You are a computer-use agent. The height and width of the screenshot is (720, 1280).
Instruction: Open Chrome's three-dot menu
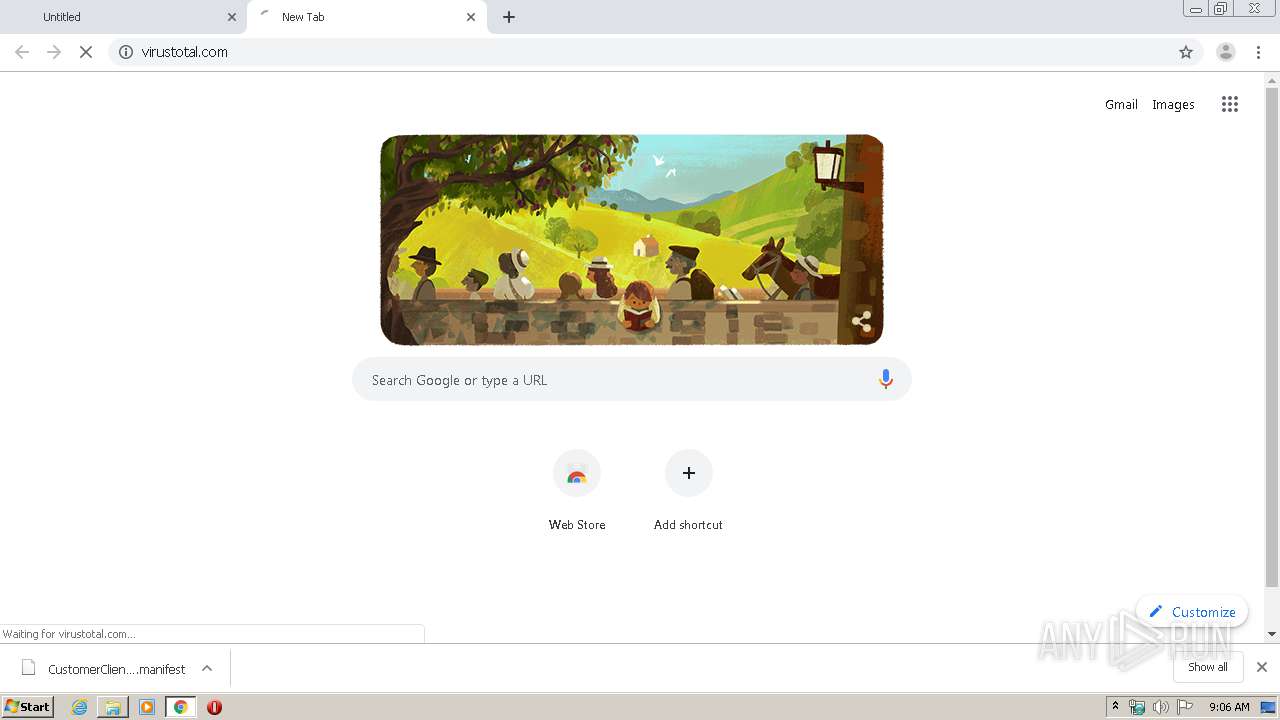[x=1259, y=52]
